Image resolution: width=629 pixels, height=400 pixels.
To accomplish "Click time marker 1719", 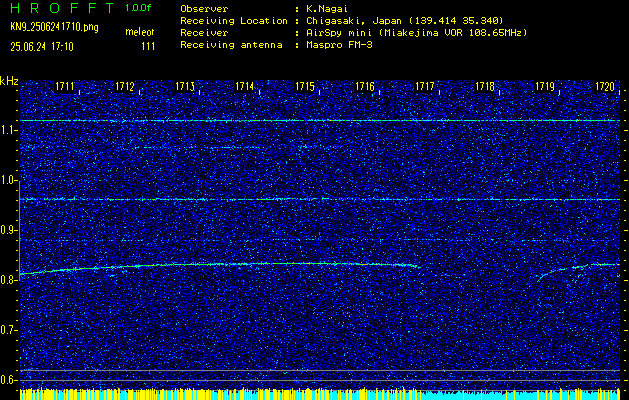I will coord(545,86).
